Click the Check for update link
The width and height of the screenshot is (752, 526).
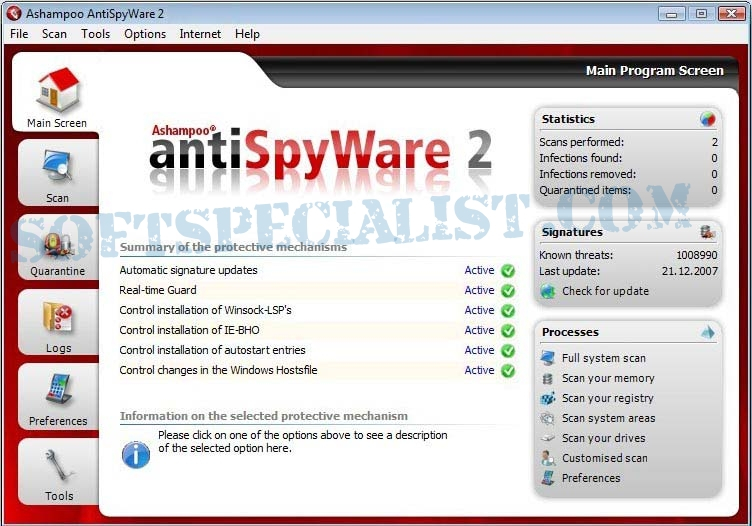click(604, 291)
